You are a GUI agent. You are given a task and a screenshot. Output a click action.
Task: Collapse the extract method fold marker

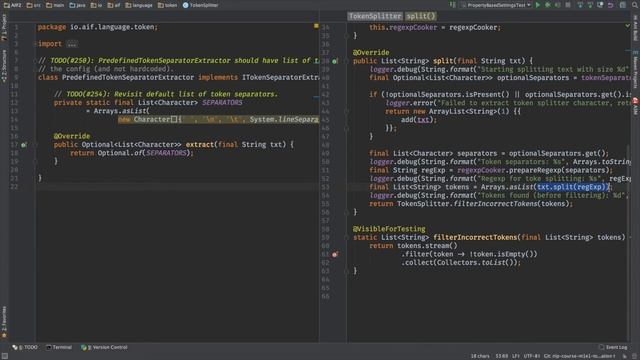[35, 144]
